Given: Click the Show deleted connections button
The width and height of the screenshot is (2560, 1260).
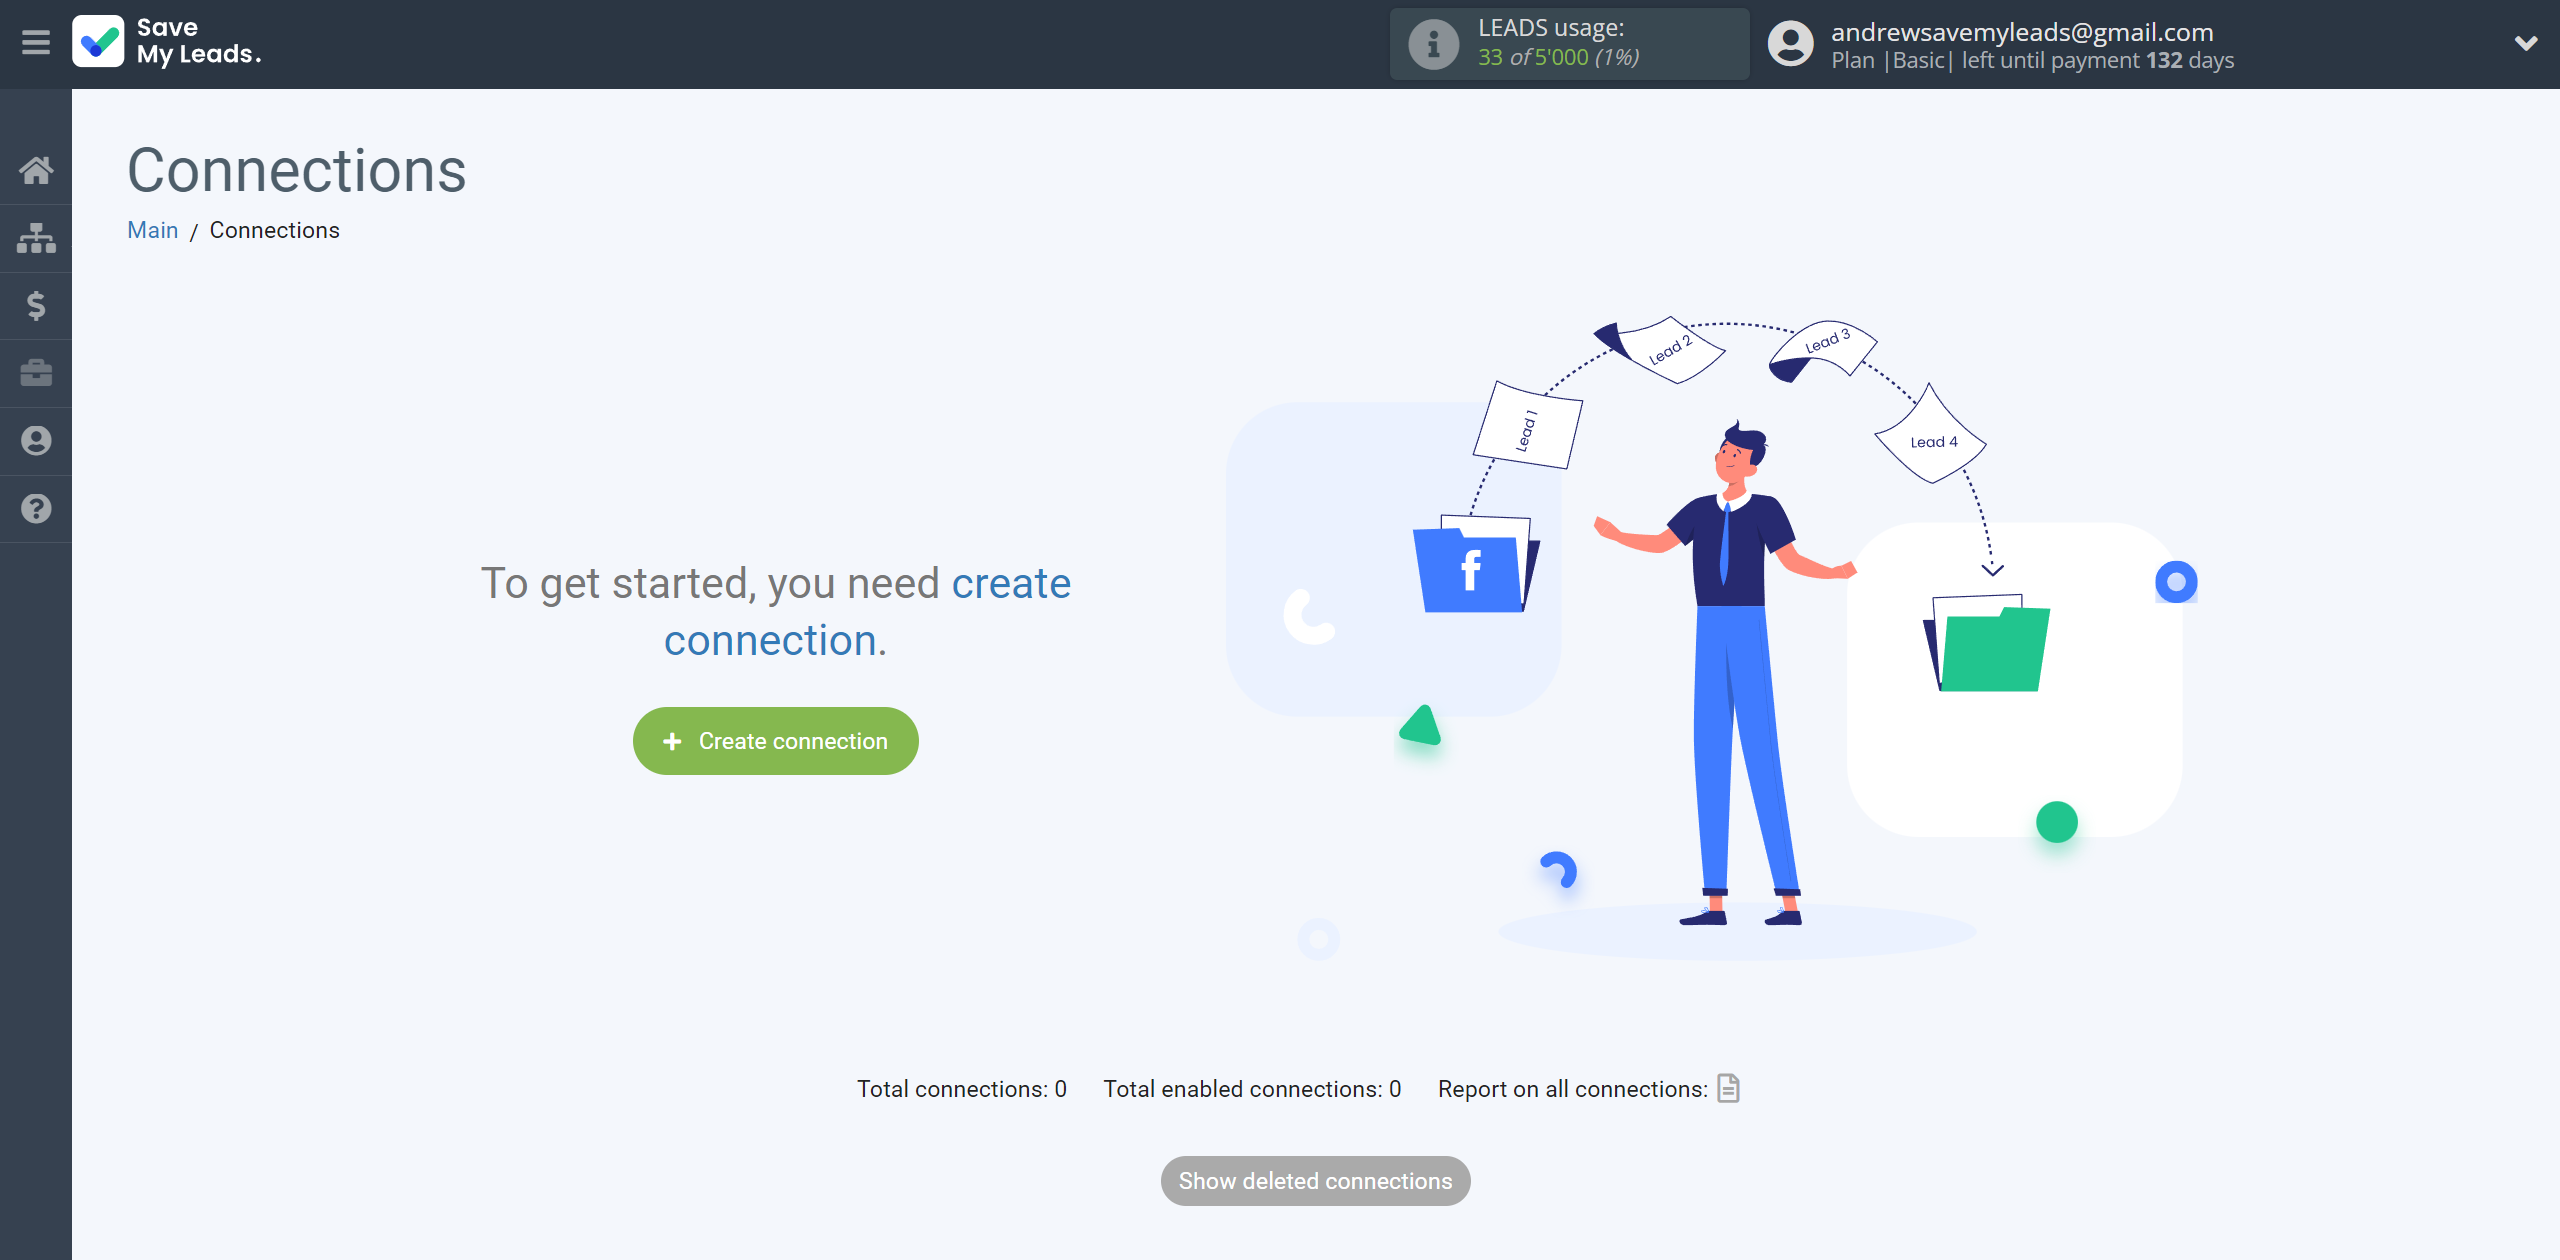Looking at the screenshot, I should coord(1313,1180).
